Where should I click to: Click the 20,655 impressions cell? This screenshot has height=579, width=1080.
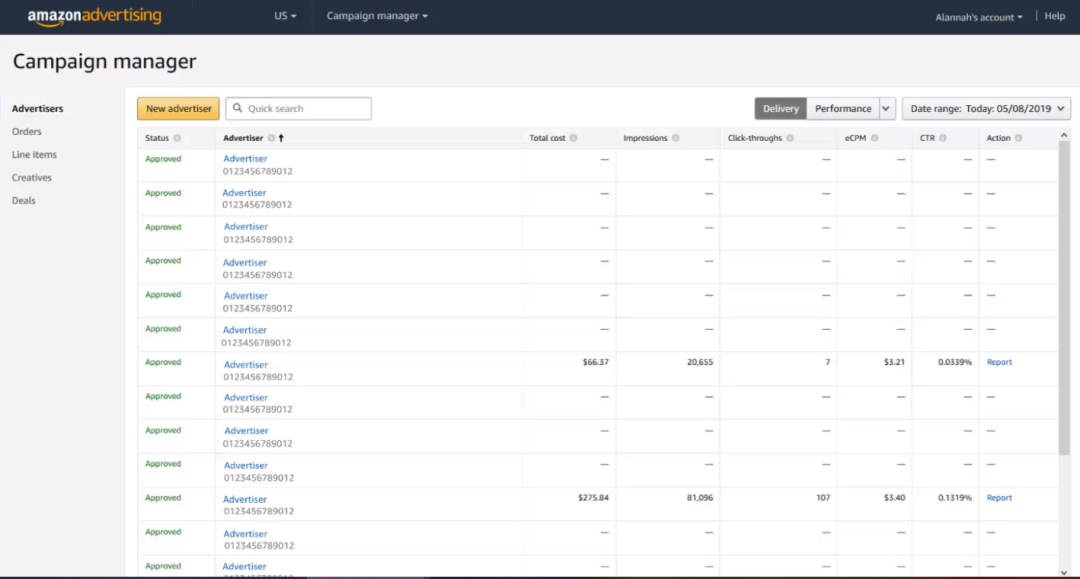[700, 361]
